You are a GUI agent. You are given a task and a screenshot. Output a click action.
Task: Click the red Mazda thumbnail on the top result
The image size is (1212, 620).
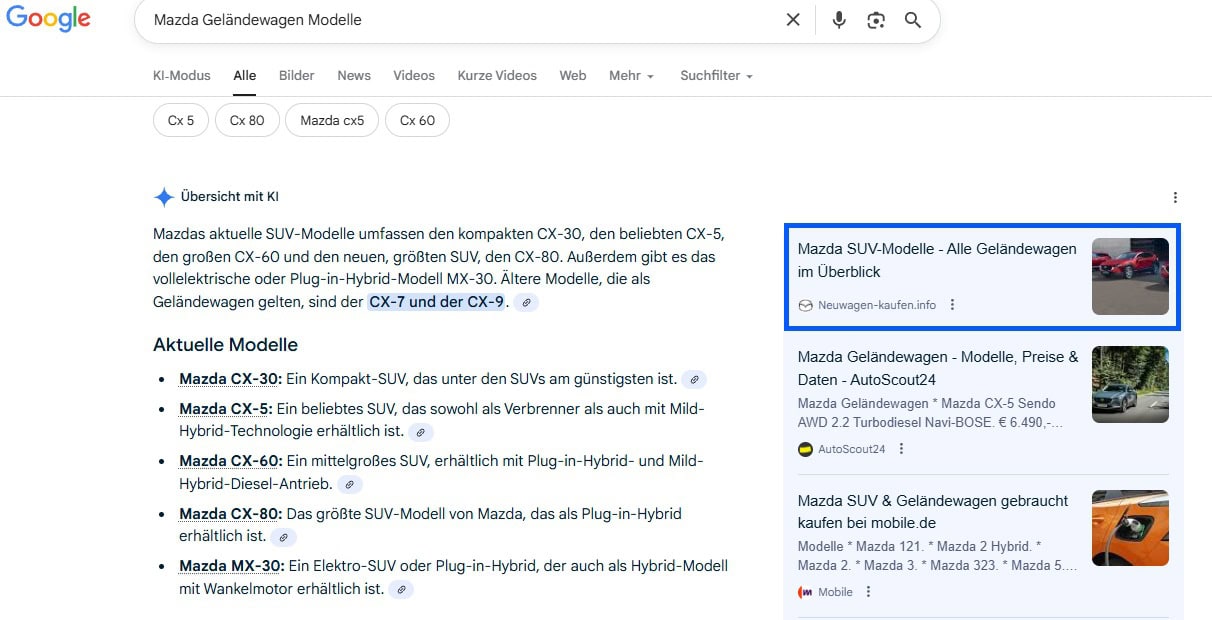coord(1130,277)
